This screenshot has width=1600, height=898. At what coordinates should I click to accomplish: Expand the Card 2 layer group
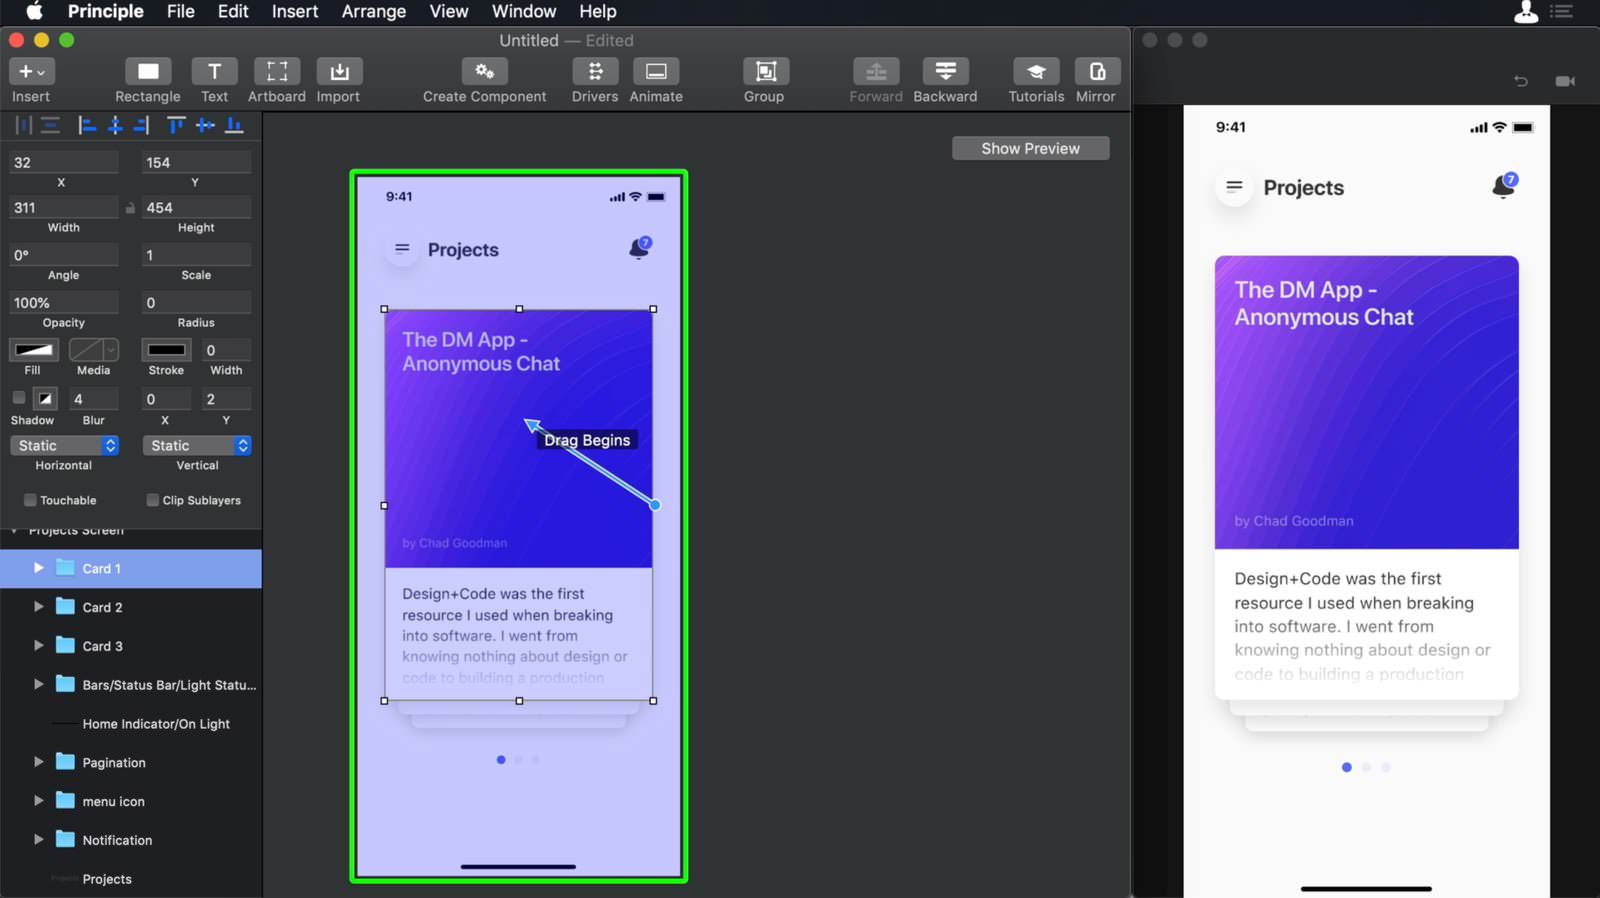(x=38, y=607)
